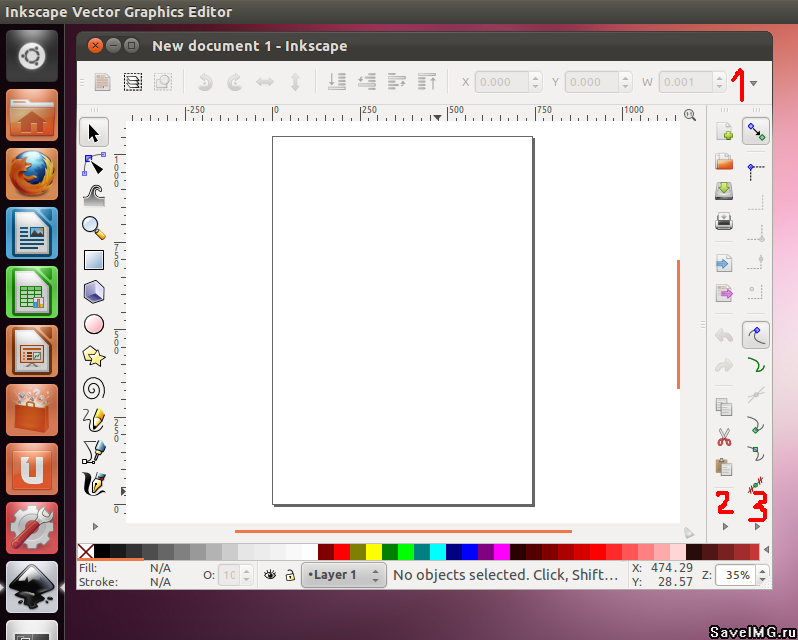
Task: Toggle Layer 1 visibility eye
Action: pos(270,575)
